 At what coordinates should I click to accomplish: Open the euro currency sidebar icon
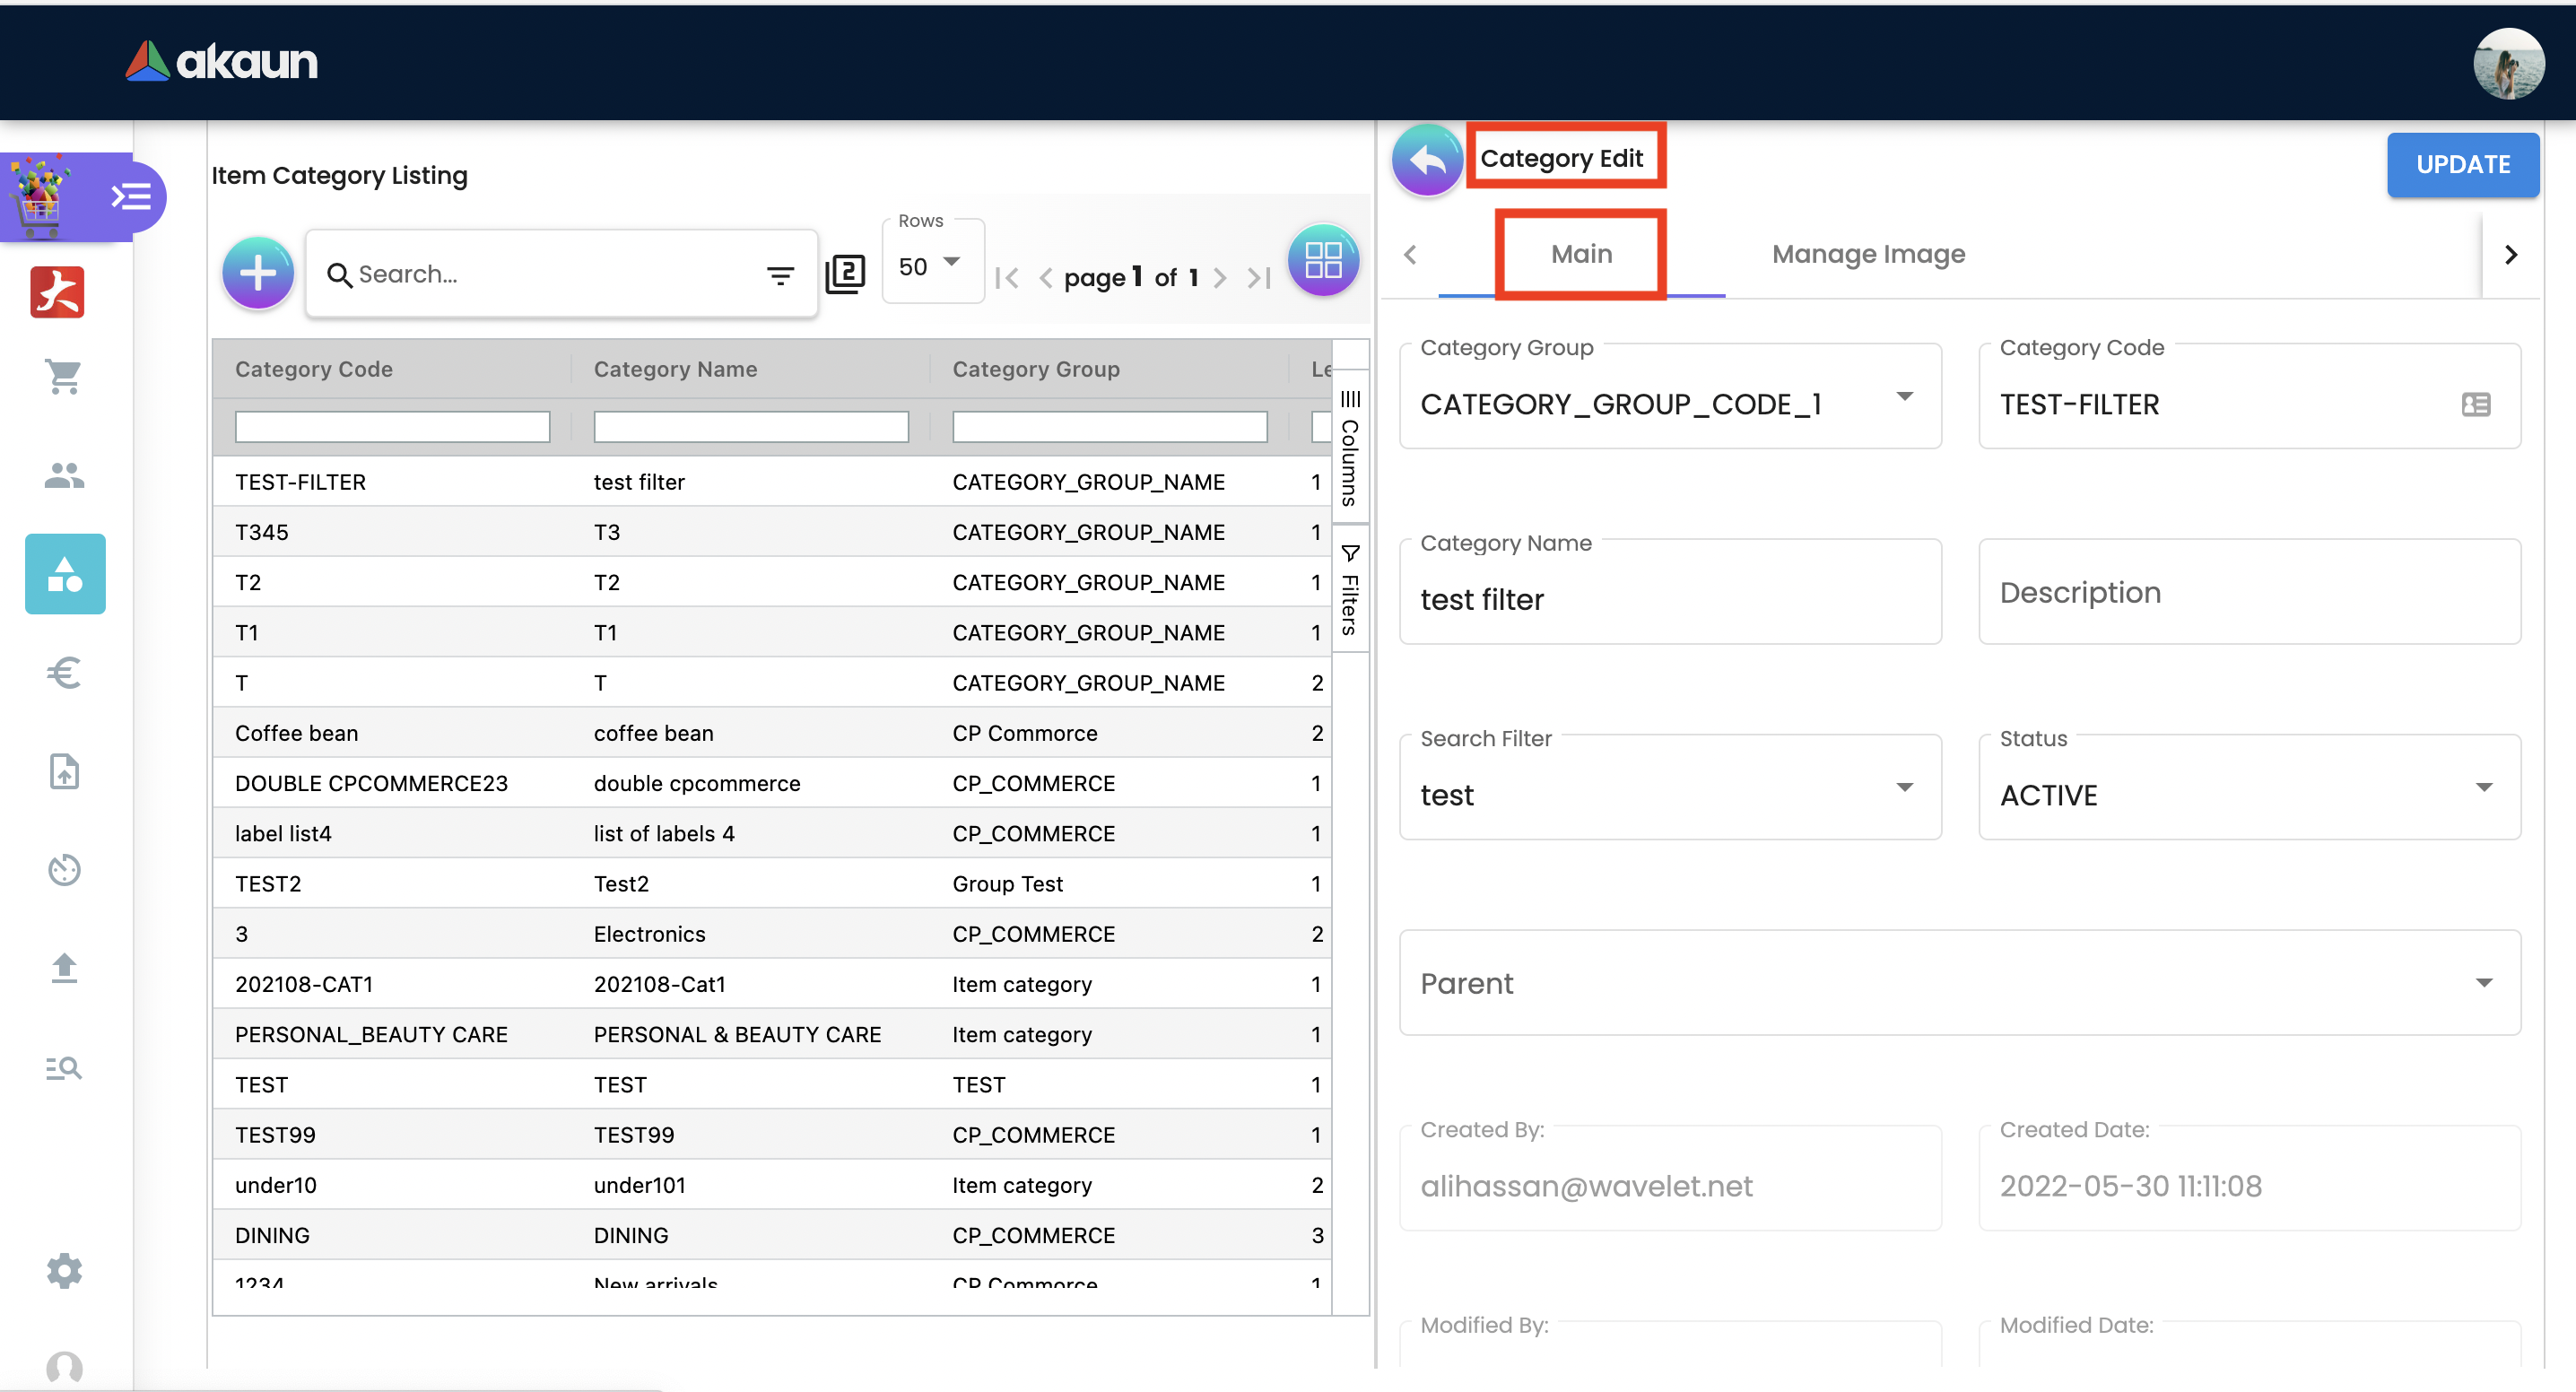[x=64, y=672]
